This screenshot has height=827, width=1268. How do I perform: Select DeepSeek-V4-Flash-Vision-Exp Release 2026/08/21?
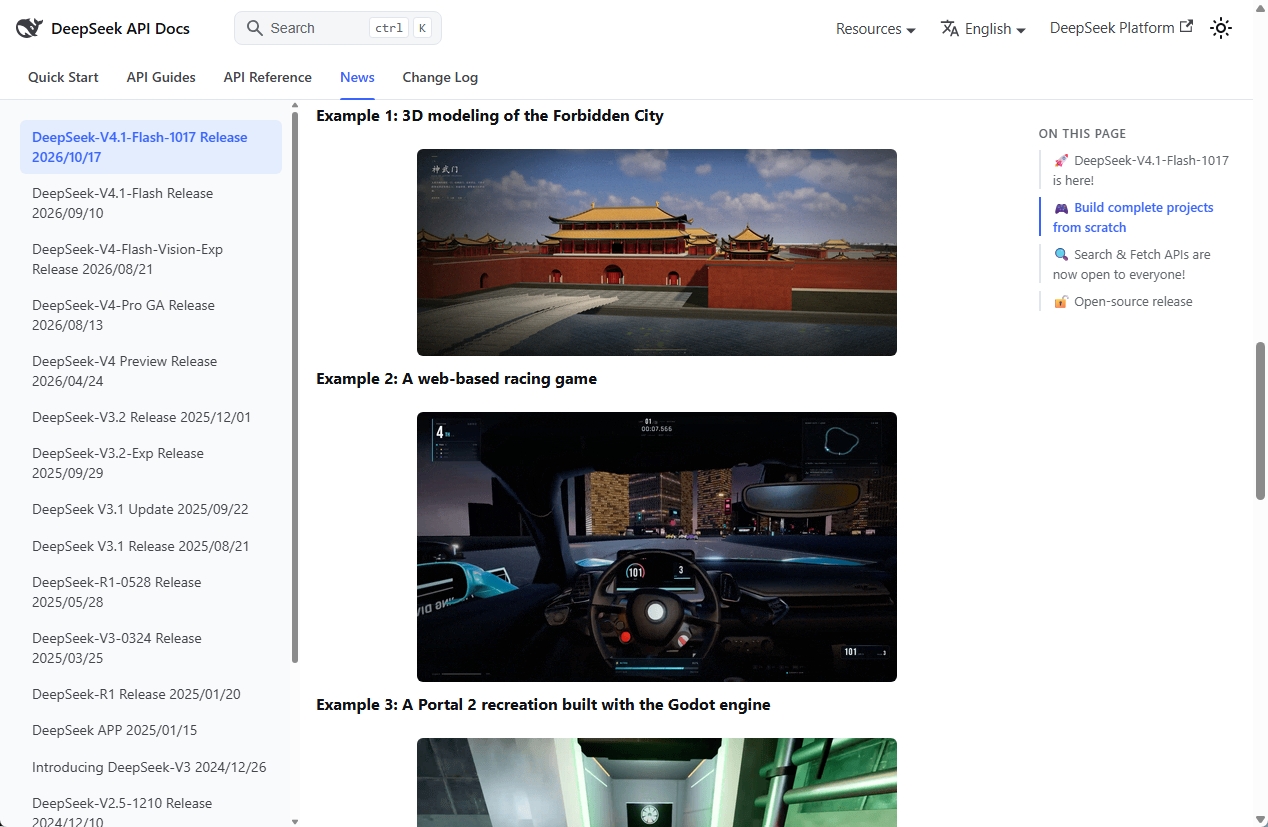(x=151, y=259)
